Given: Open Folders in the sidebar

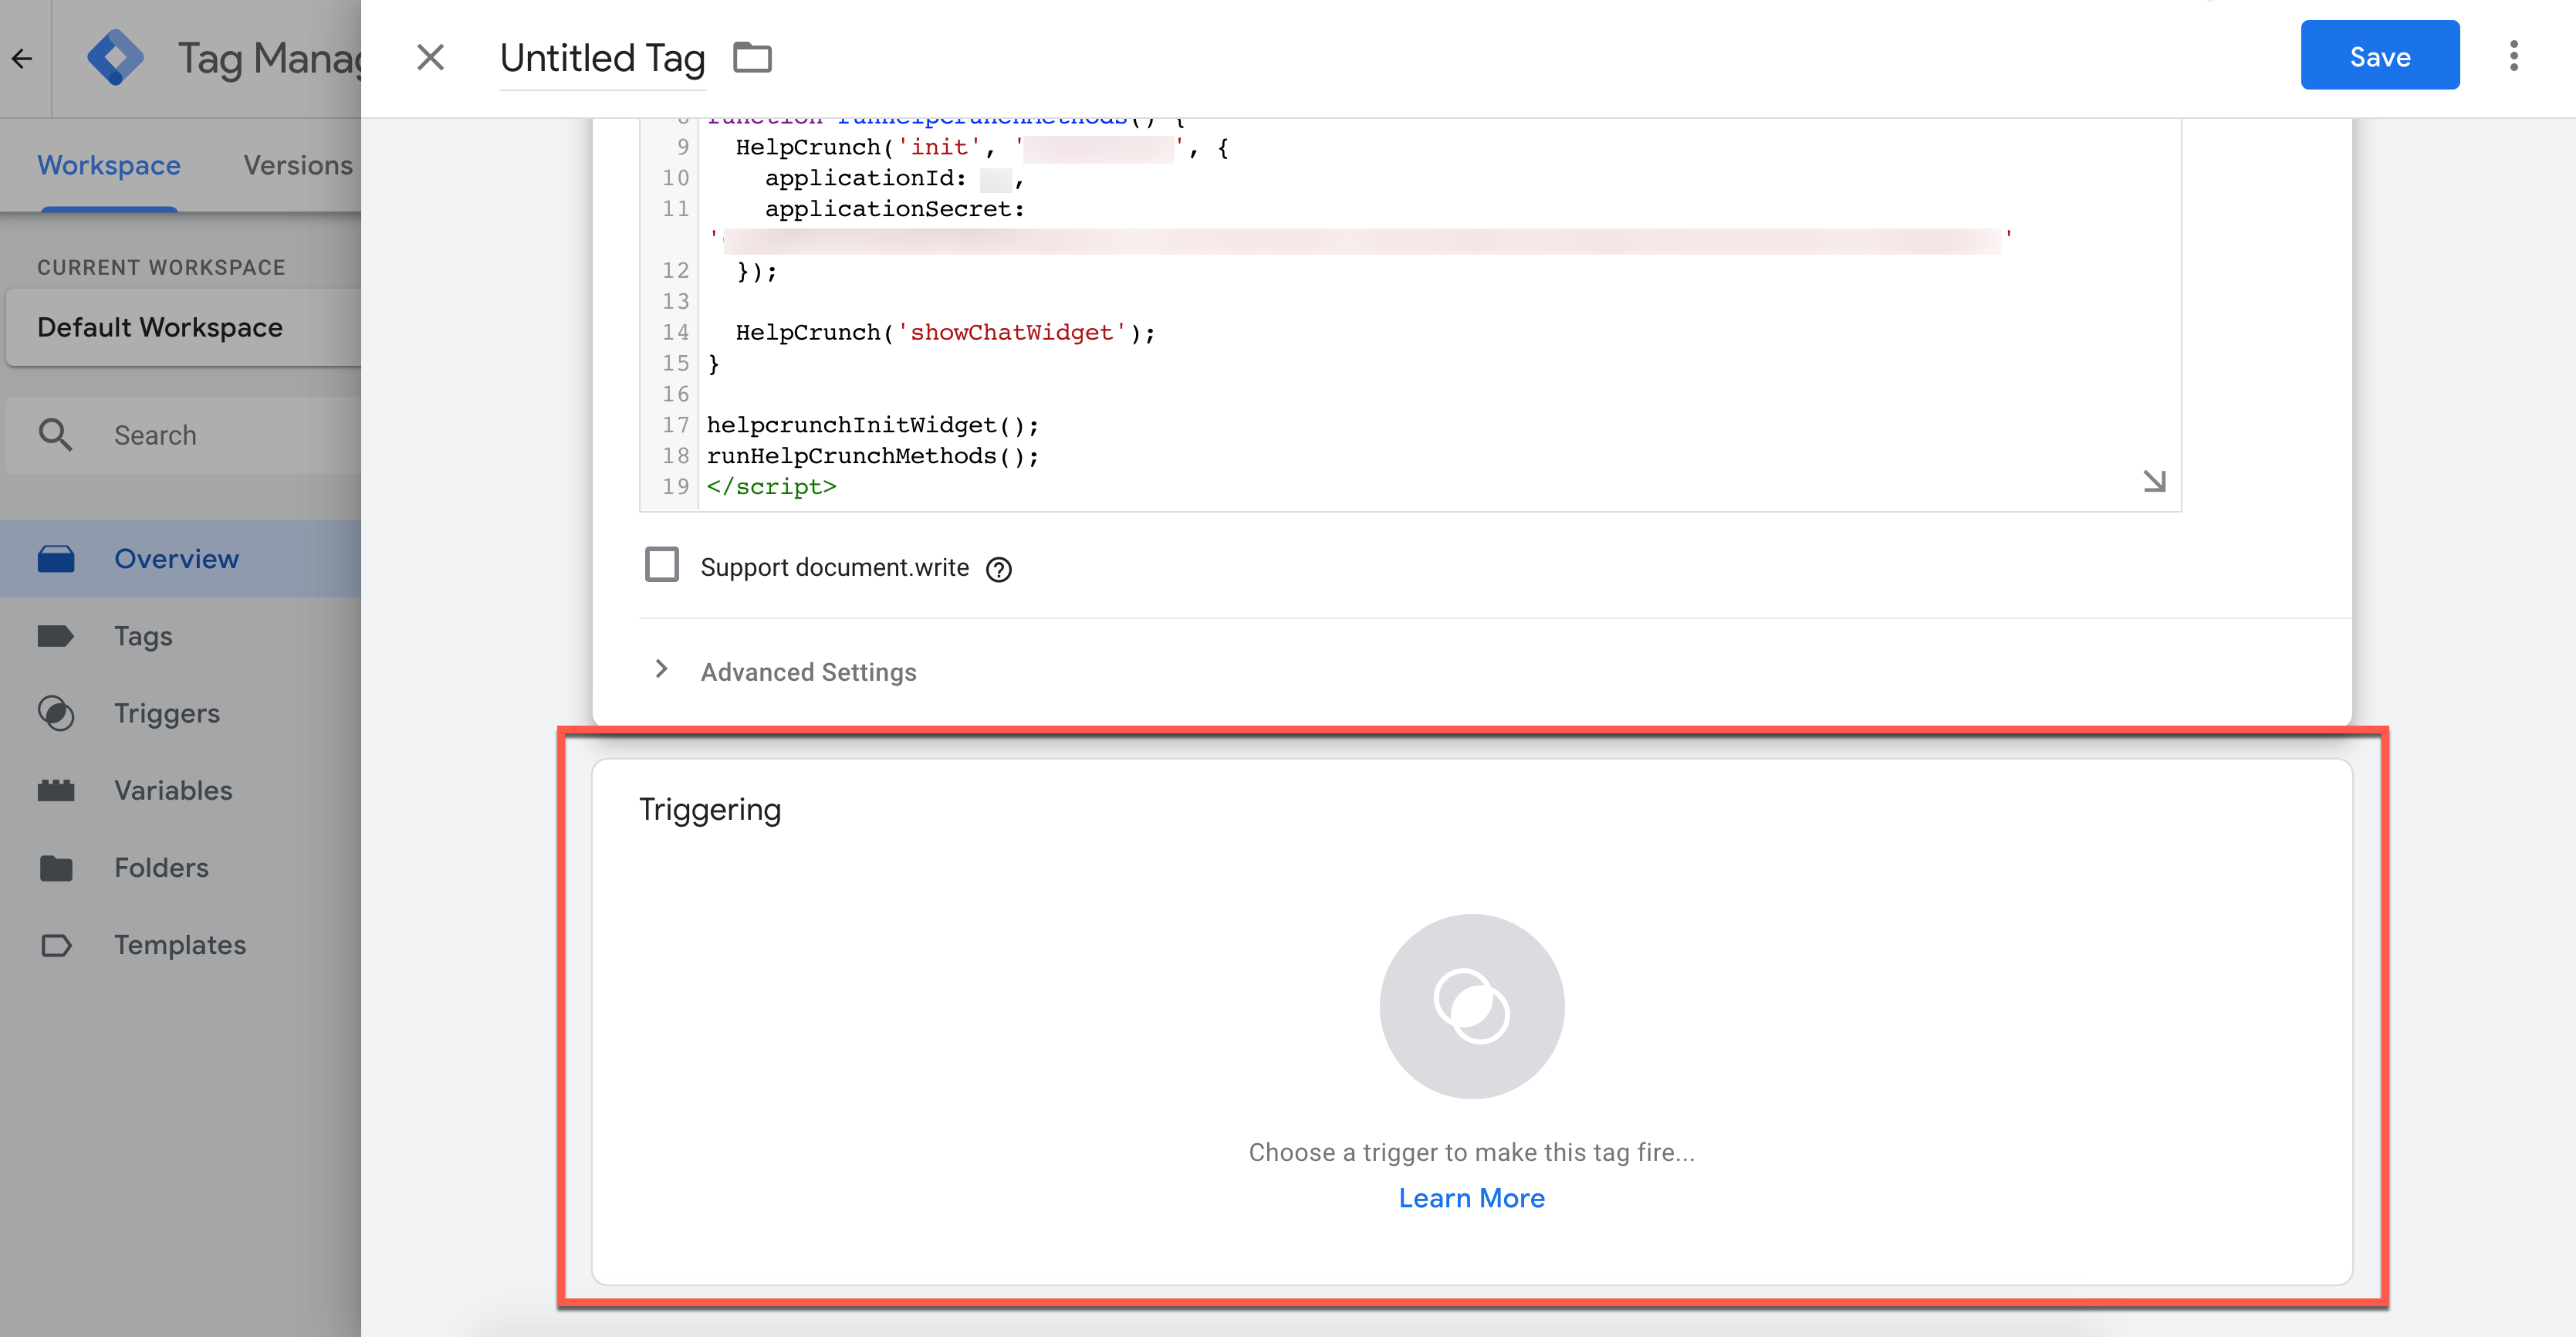Looking at the screenshot, I should (x=180, y=867).
